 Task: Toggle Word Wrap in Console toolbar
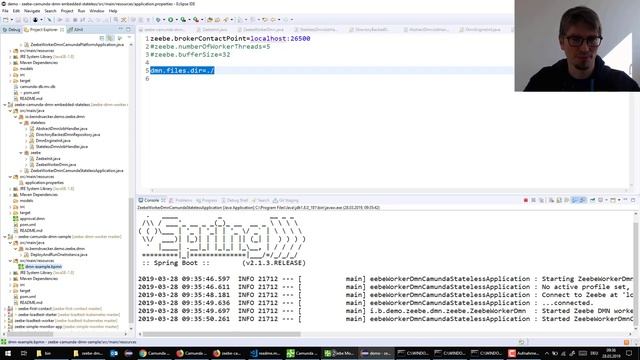(567, 200)
